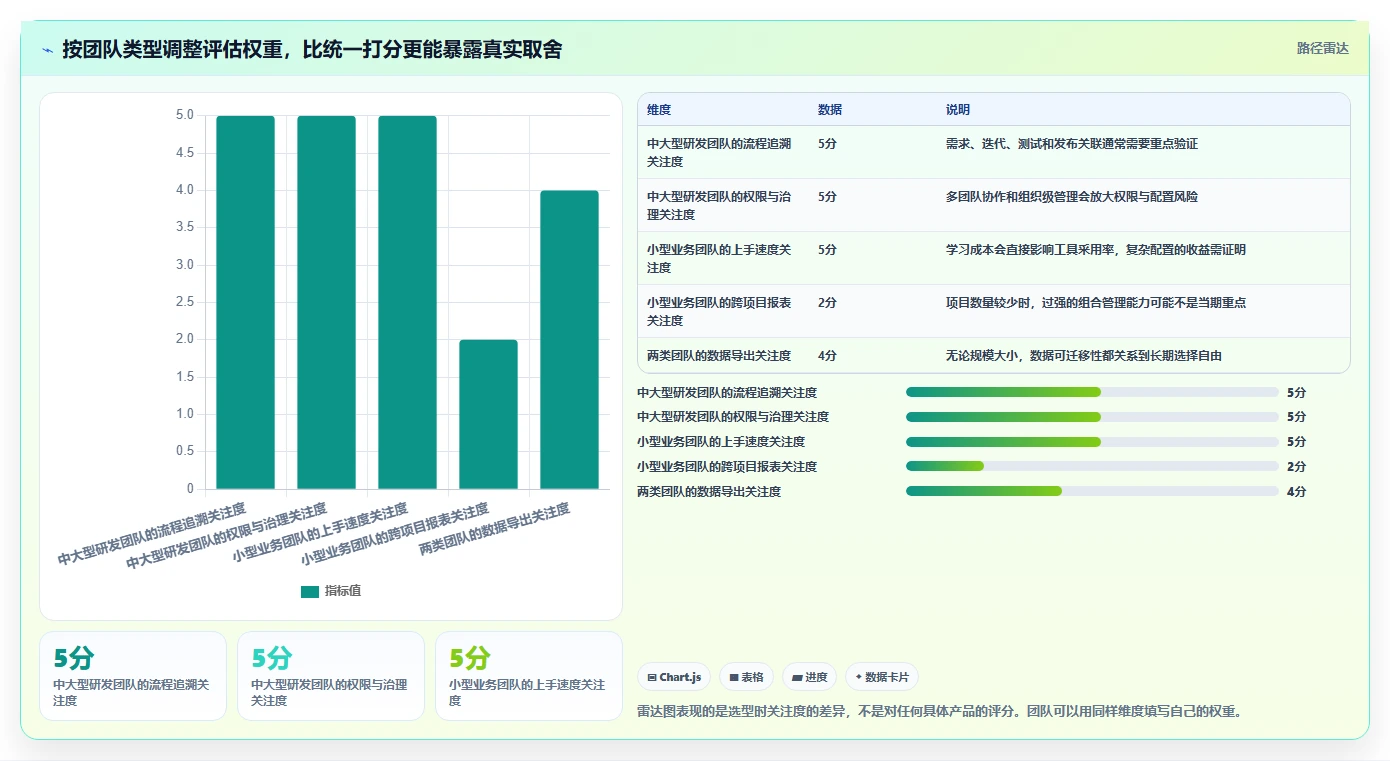Open the 5分 card for 权限与治理关注度
1390x761 pixels.
point(331,676)
